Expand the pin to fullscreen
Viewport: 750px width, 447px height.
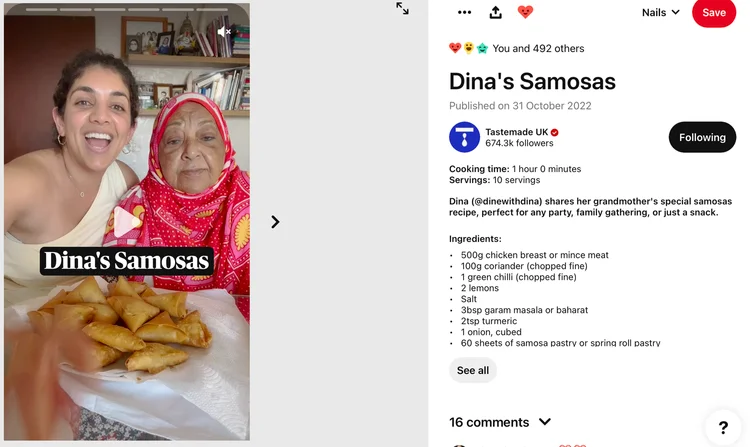[402, 8]
